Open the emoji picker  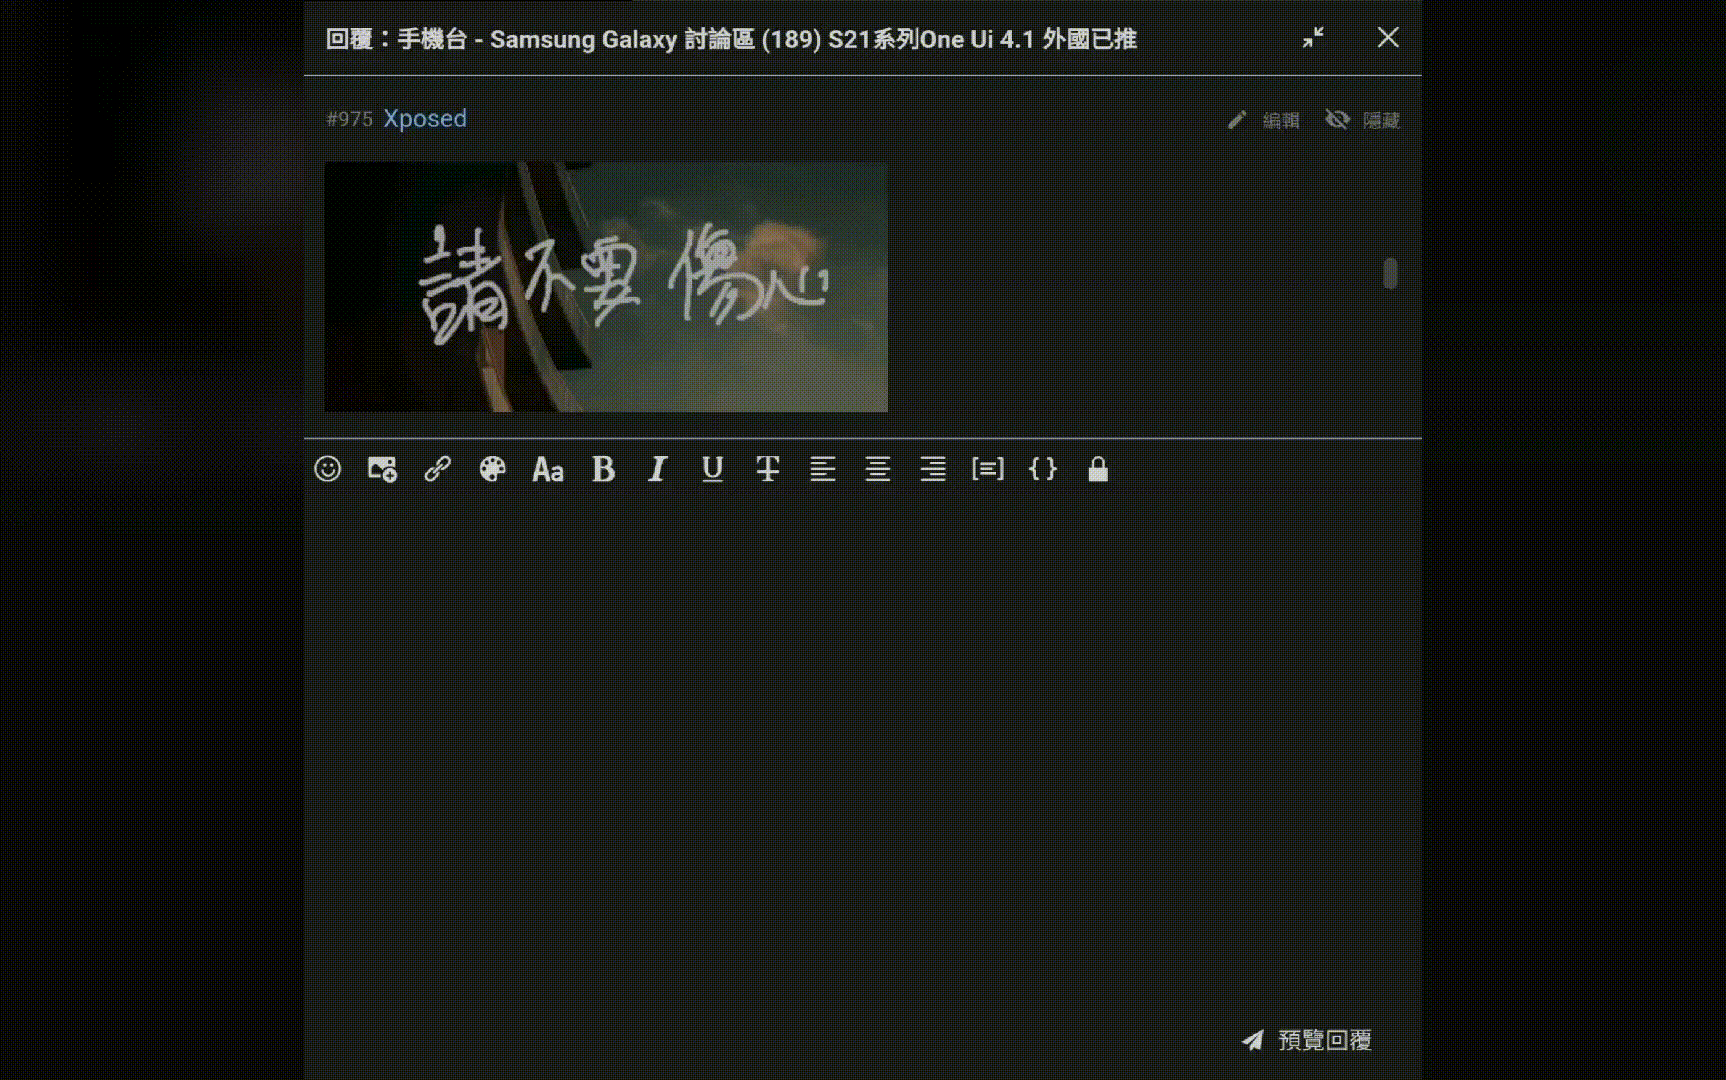point(328,469)
